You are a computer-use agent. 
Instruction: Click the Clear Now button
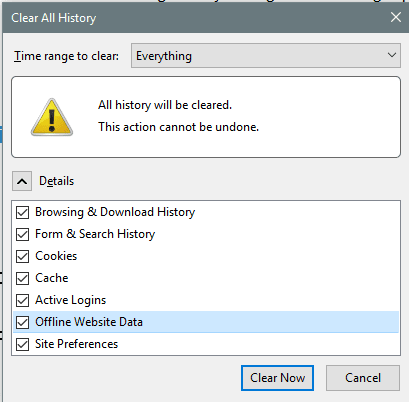click(x=277, y=378)
